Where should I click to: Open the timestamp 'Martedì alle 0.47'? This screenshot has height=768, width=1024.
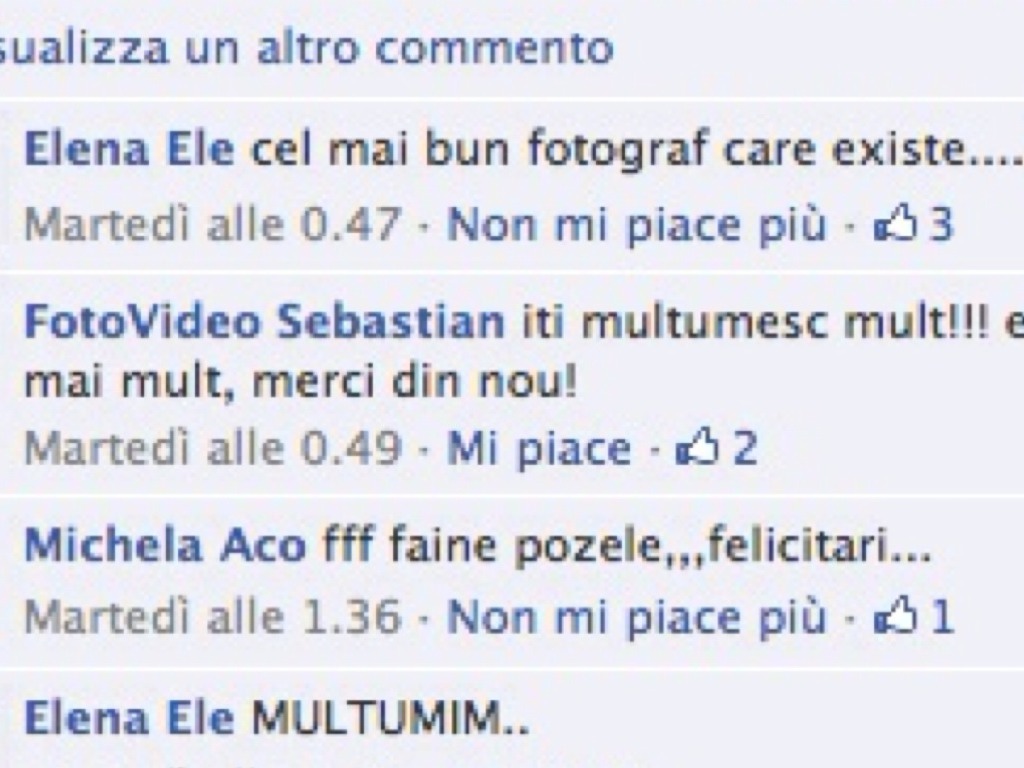pos(212,225)
